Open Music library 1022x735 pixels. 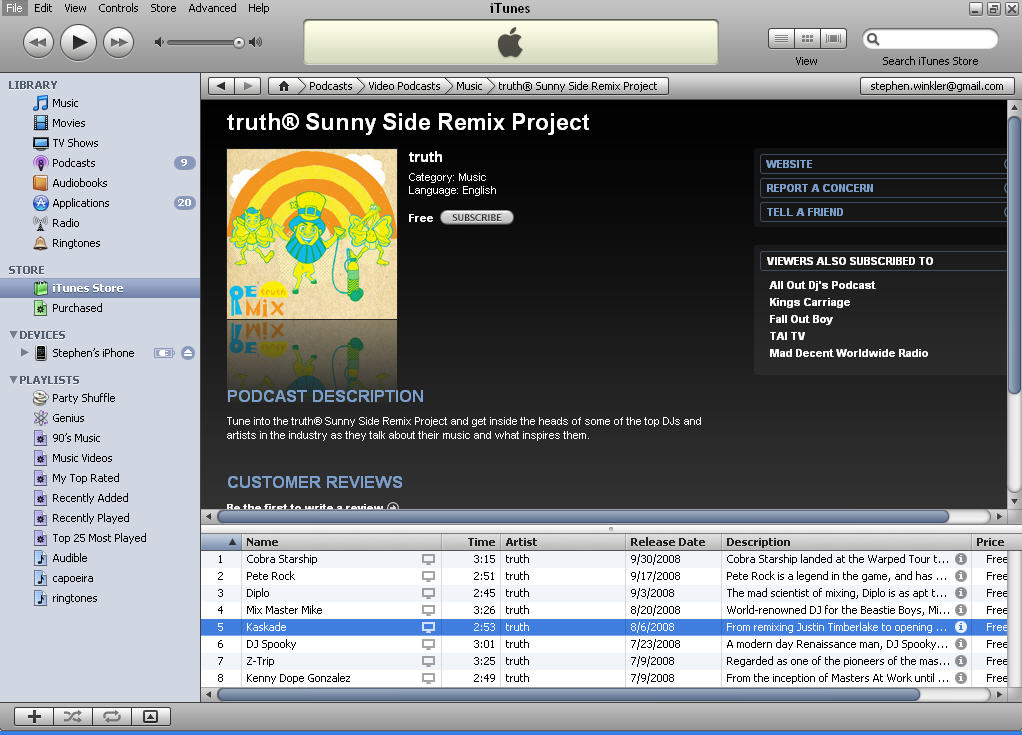click(x=65, y=103)
